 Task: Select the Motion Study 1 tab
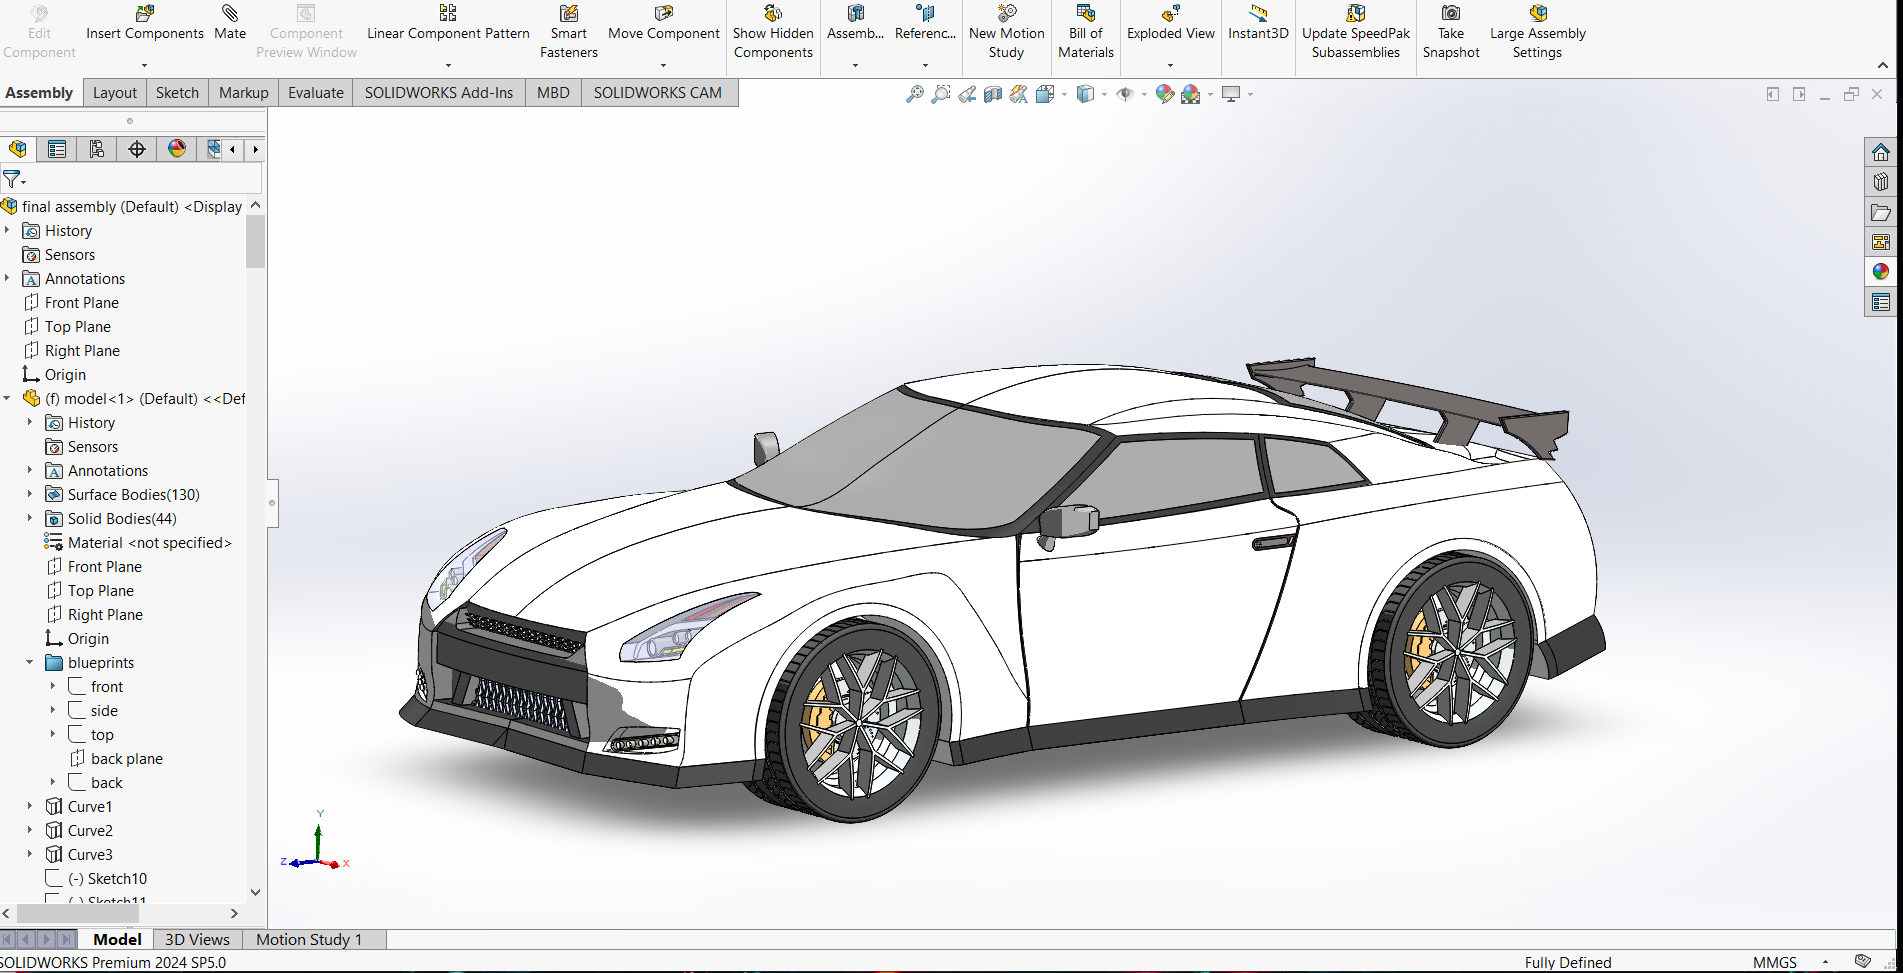click(x=308, y=939)
